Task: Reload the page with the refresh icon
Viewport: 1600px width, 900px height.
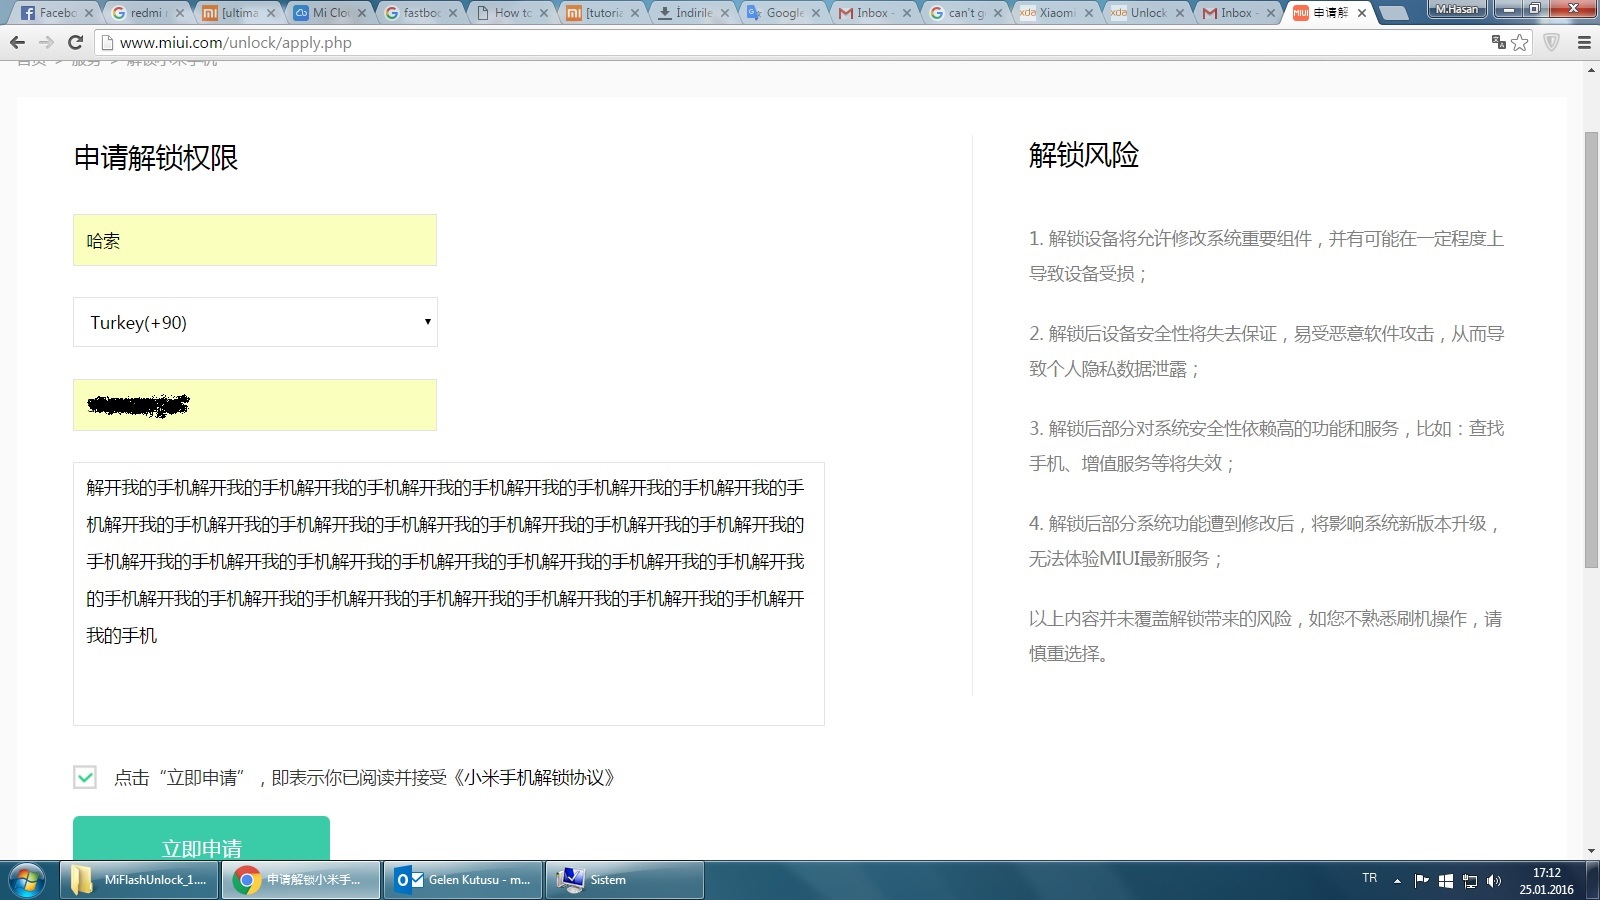Action: [x=75, y=42]
